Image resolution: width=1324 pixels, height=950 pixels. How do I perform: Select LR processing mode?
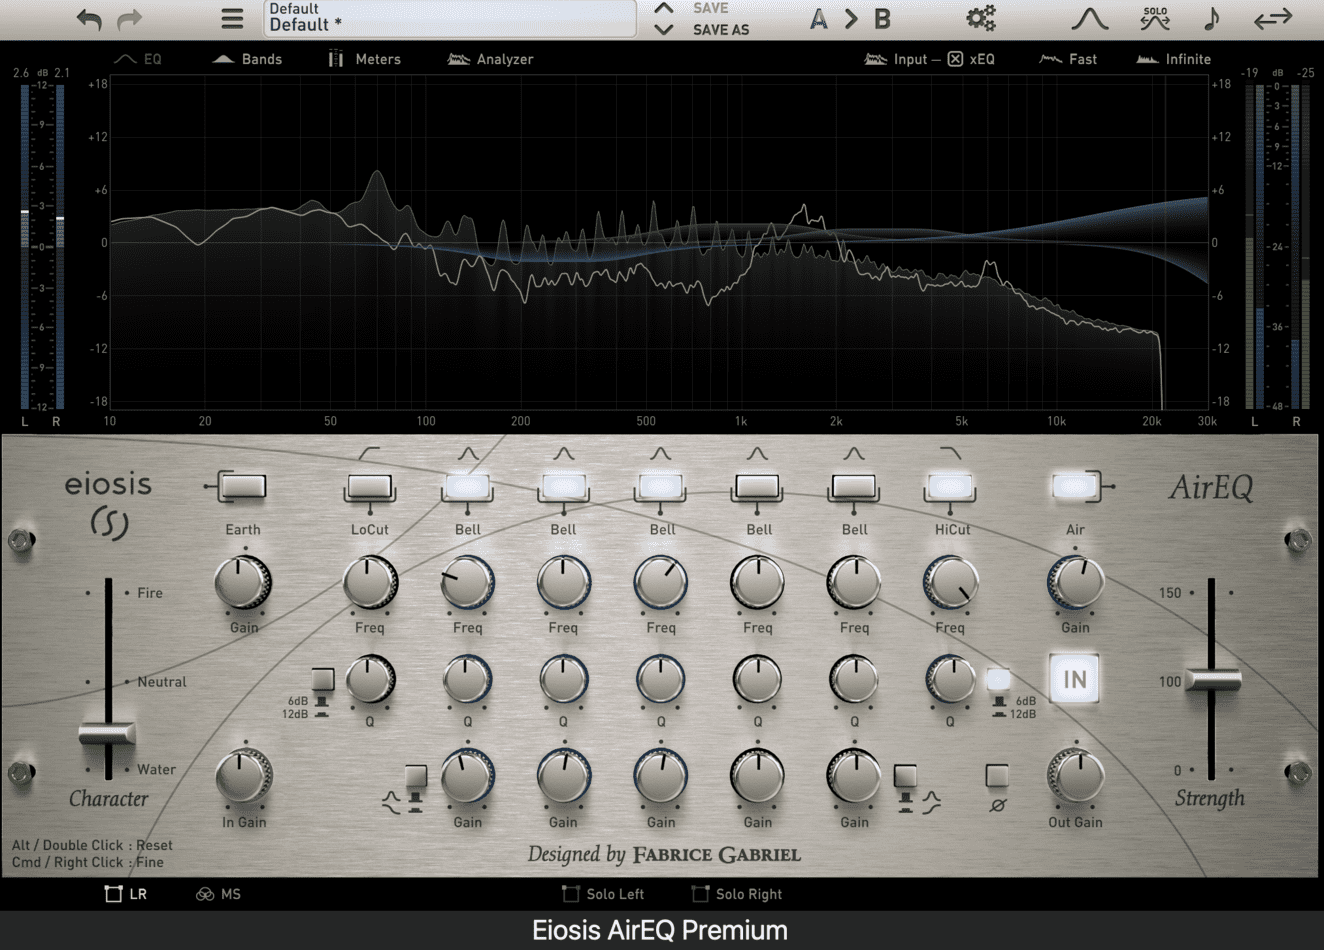click(126, 894)
